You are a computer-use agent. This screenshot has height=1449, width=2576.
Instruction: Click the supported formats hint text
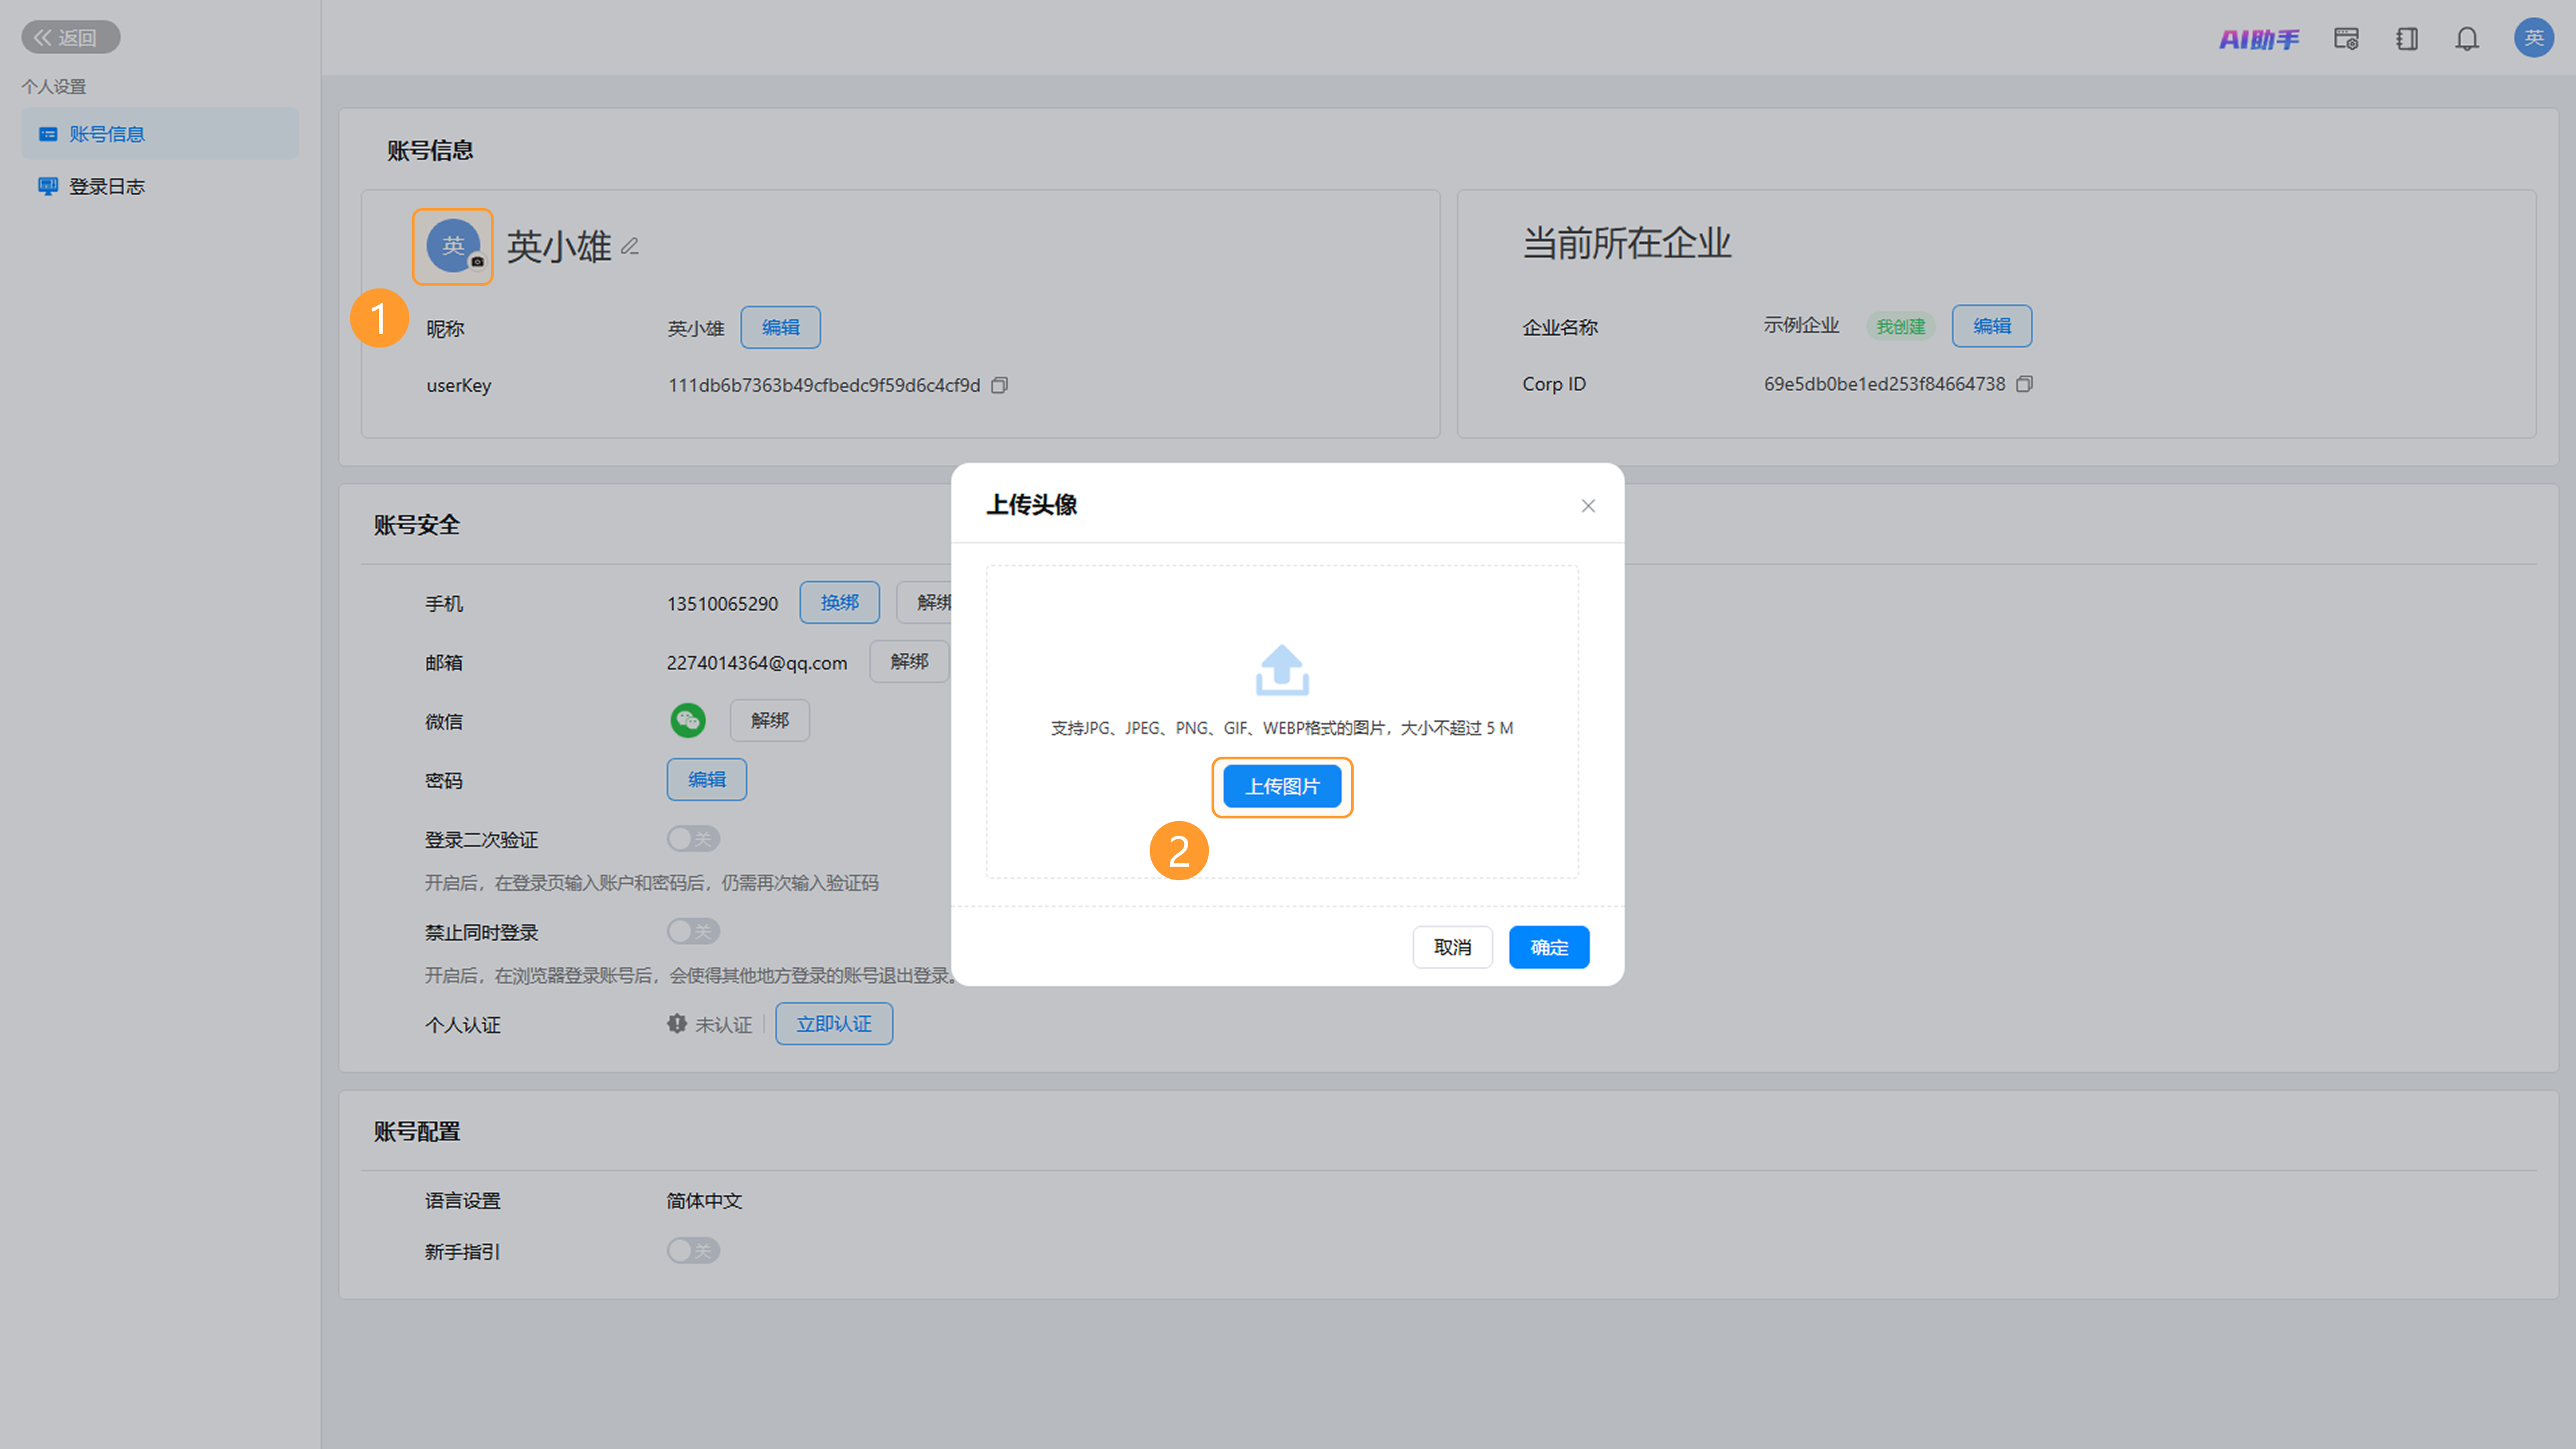pos(1281,728)
